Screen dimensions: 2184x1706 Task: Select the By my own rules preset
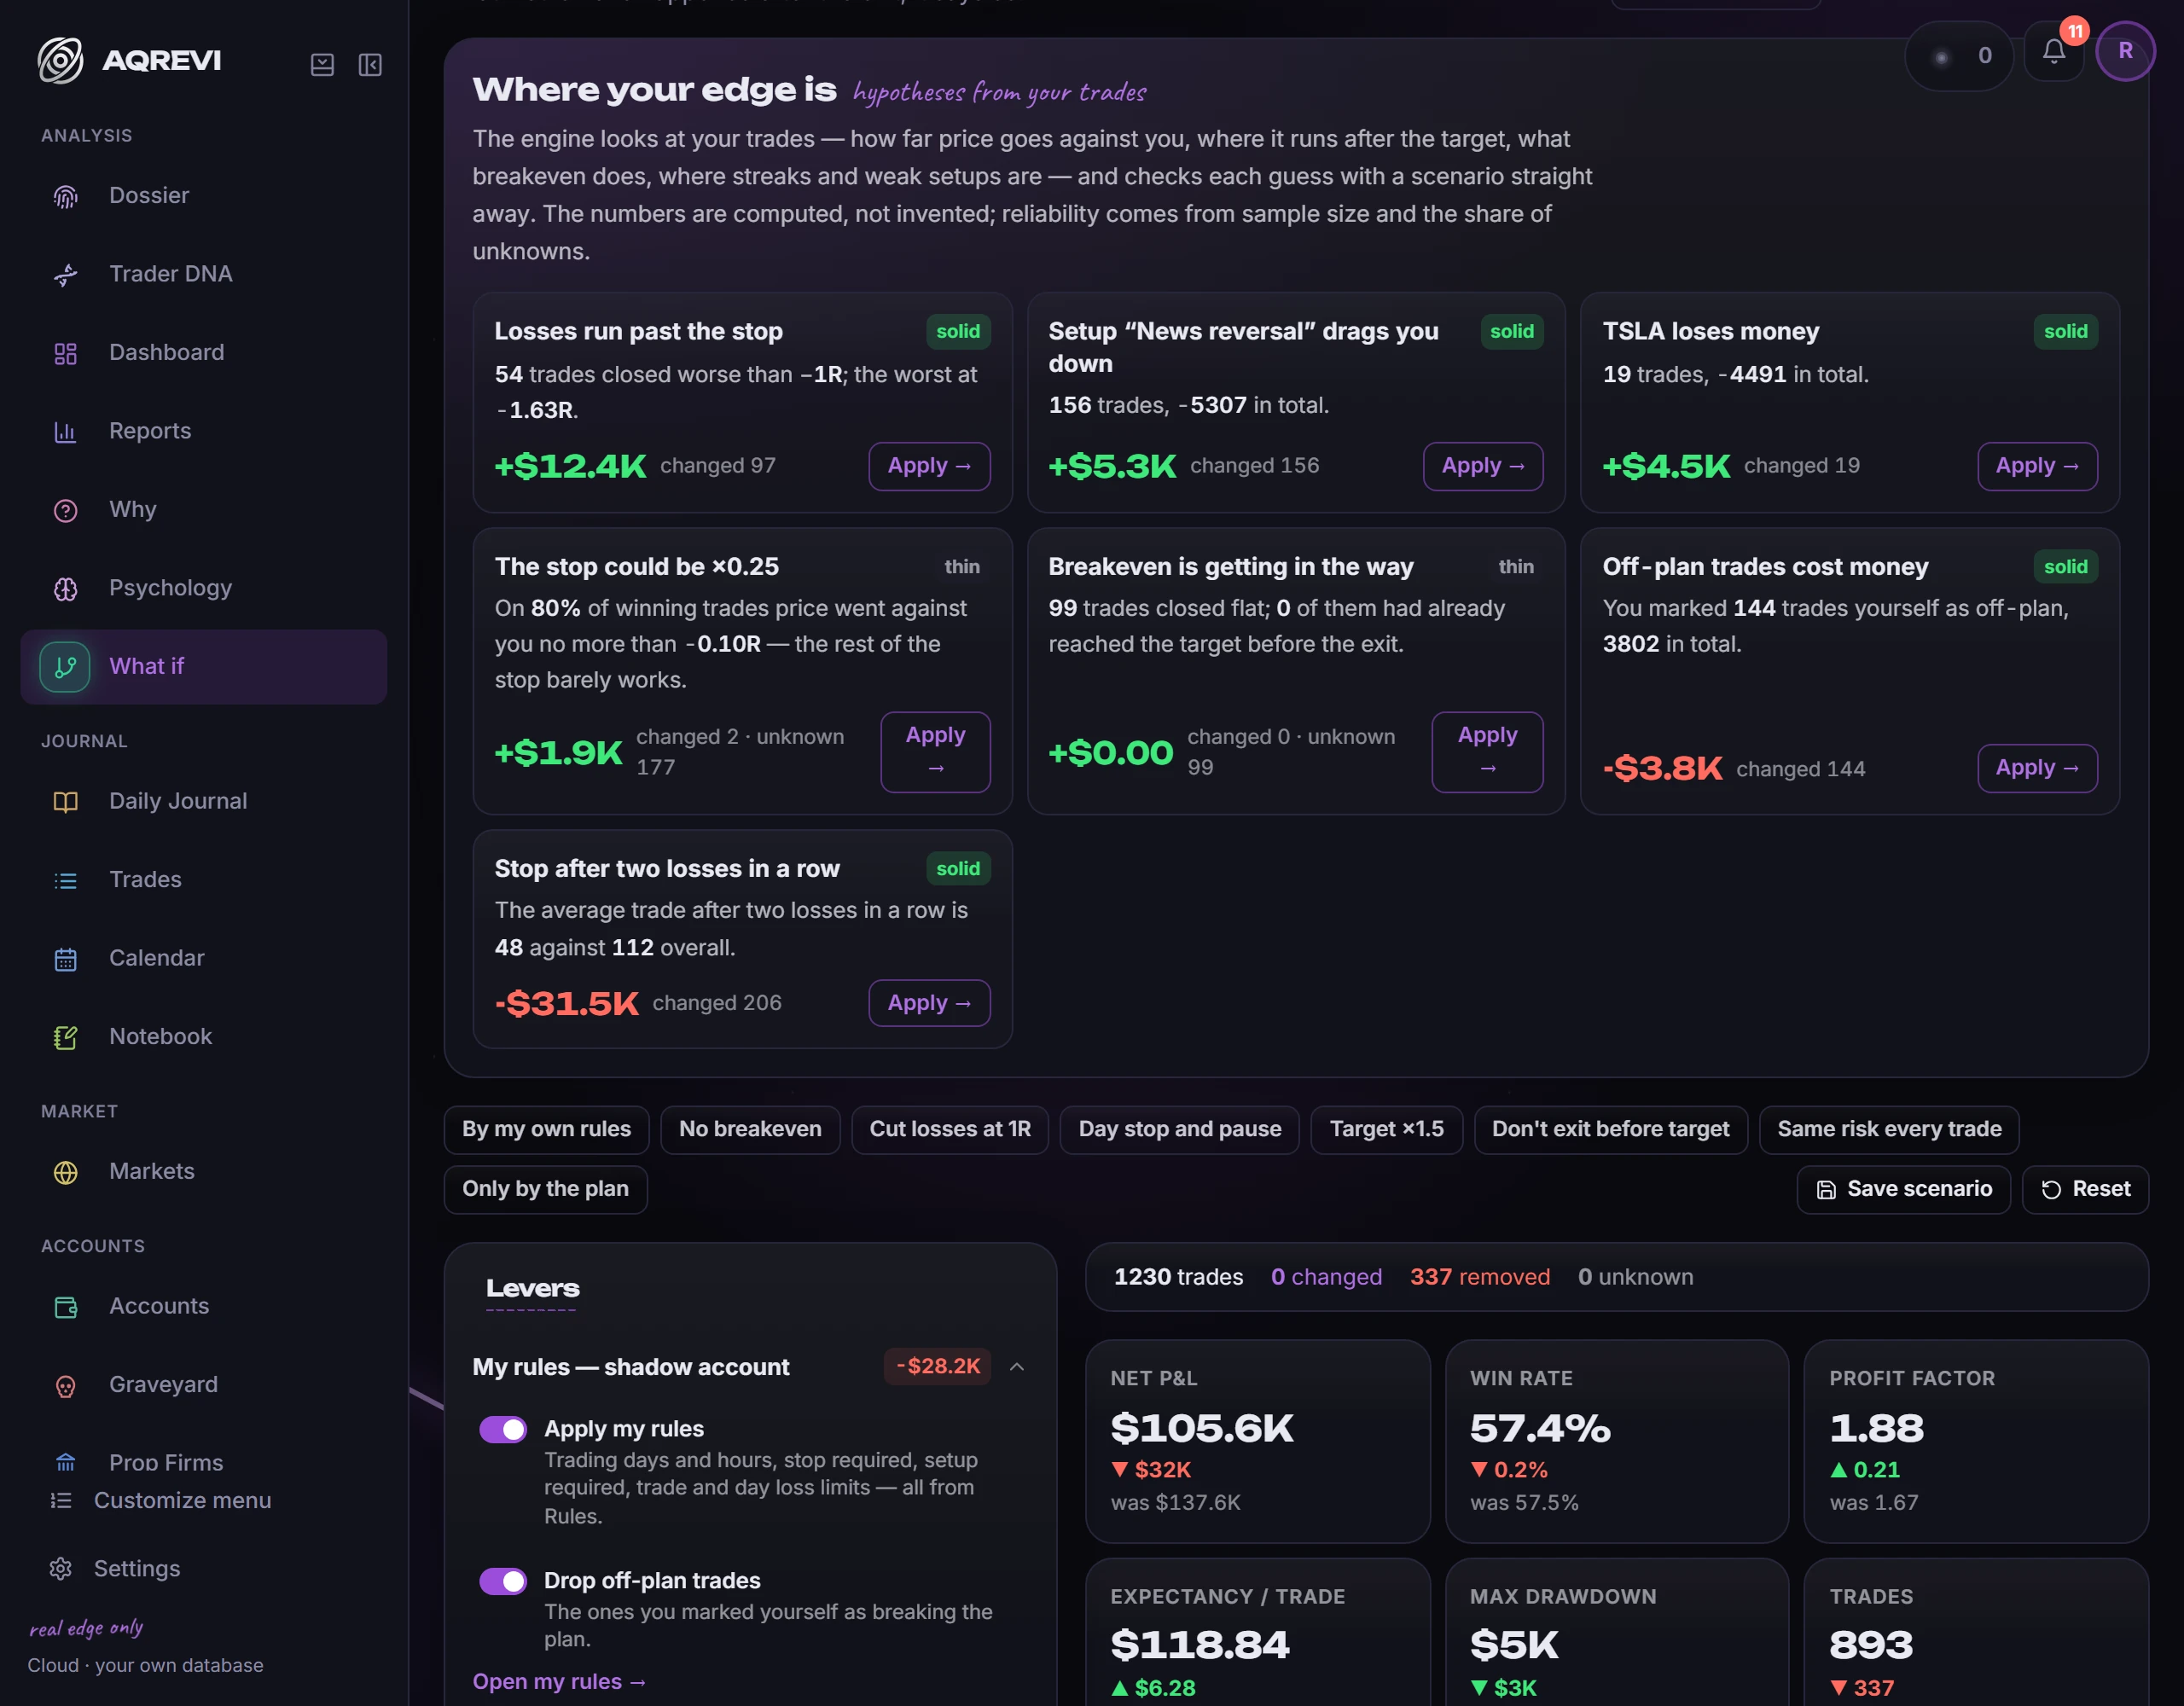tap(546, 1129)
